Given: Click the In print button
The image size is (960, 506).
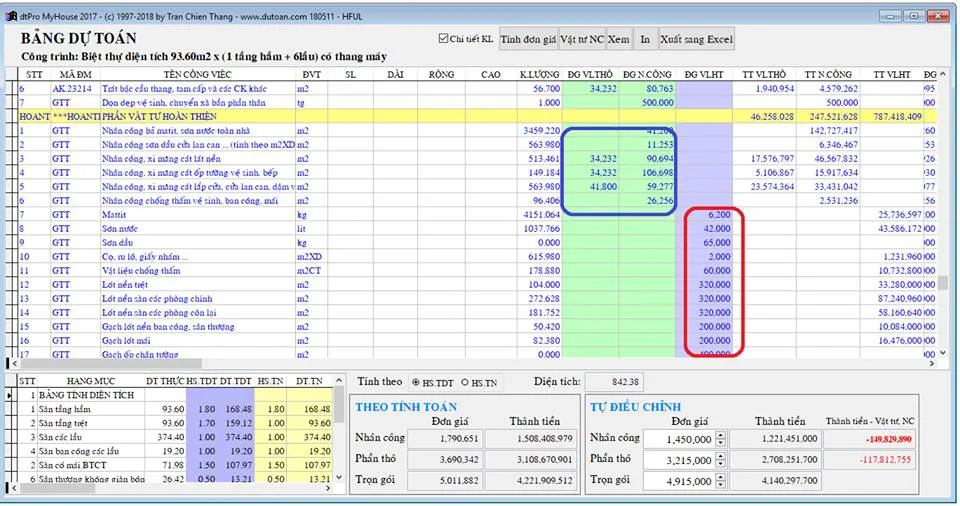Looking at the screenshot, I should 645,39.
